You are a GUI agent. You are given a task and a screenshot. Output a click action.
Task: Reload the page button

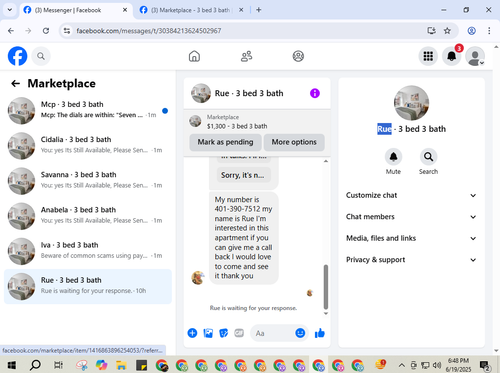coord(46,31)
